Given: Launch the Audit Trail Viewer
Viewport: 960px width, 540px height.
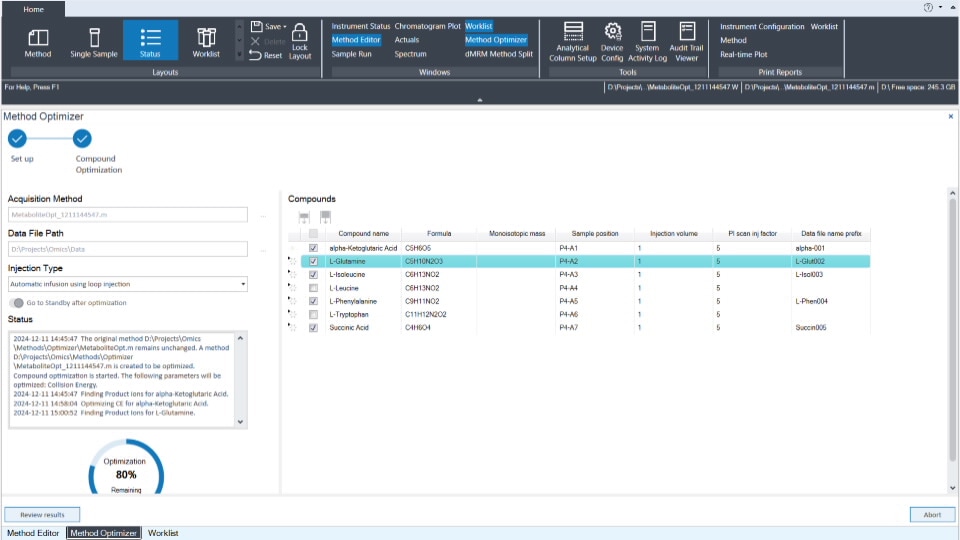Looking at the screenshot, I should 686,41.
